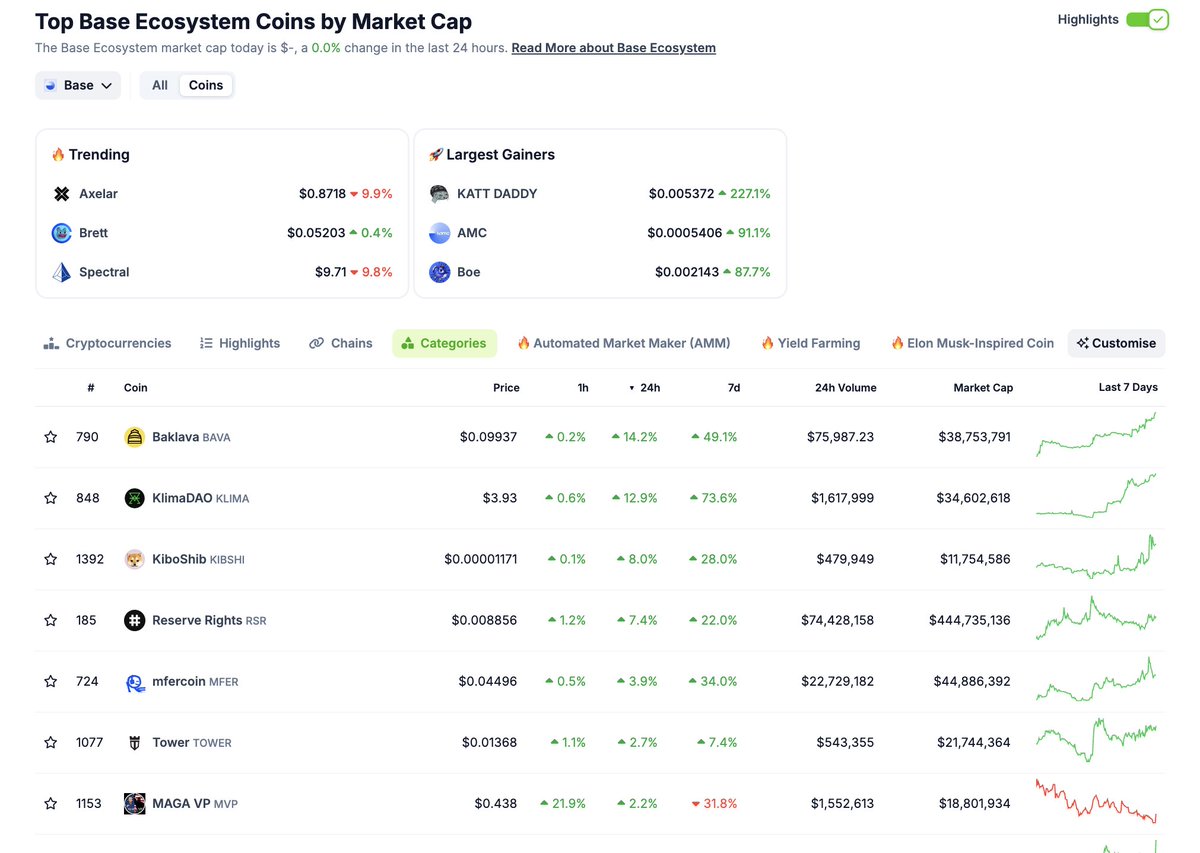The image size is (1200, 853).
Task: Click Brett's $0.05203 price in Trending
Action: 316,233
